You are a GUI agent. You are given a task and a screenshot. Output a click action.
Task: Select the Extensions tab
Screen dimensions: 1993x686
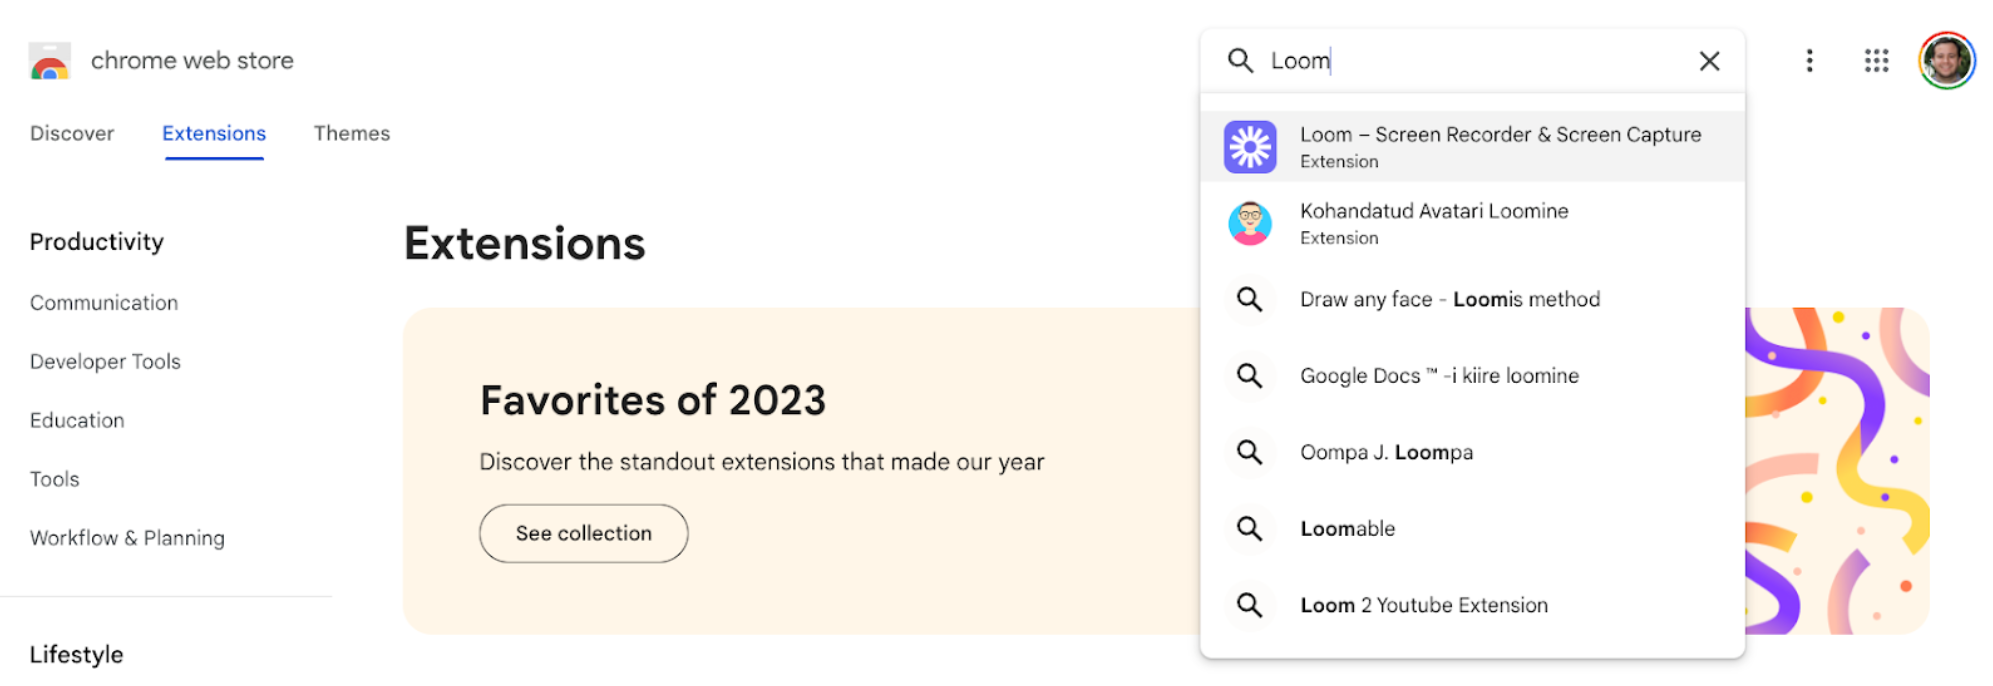[x=213, y=133]
